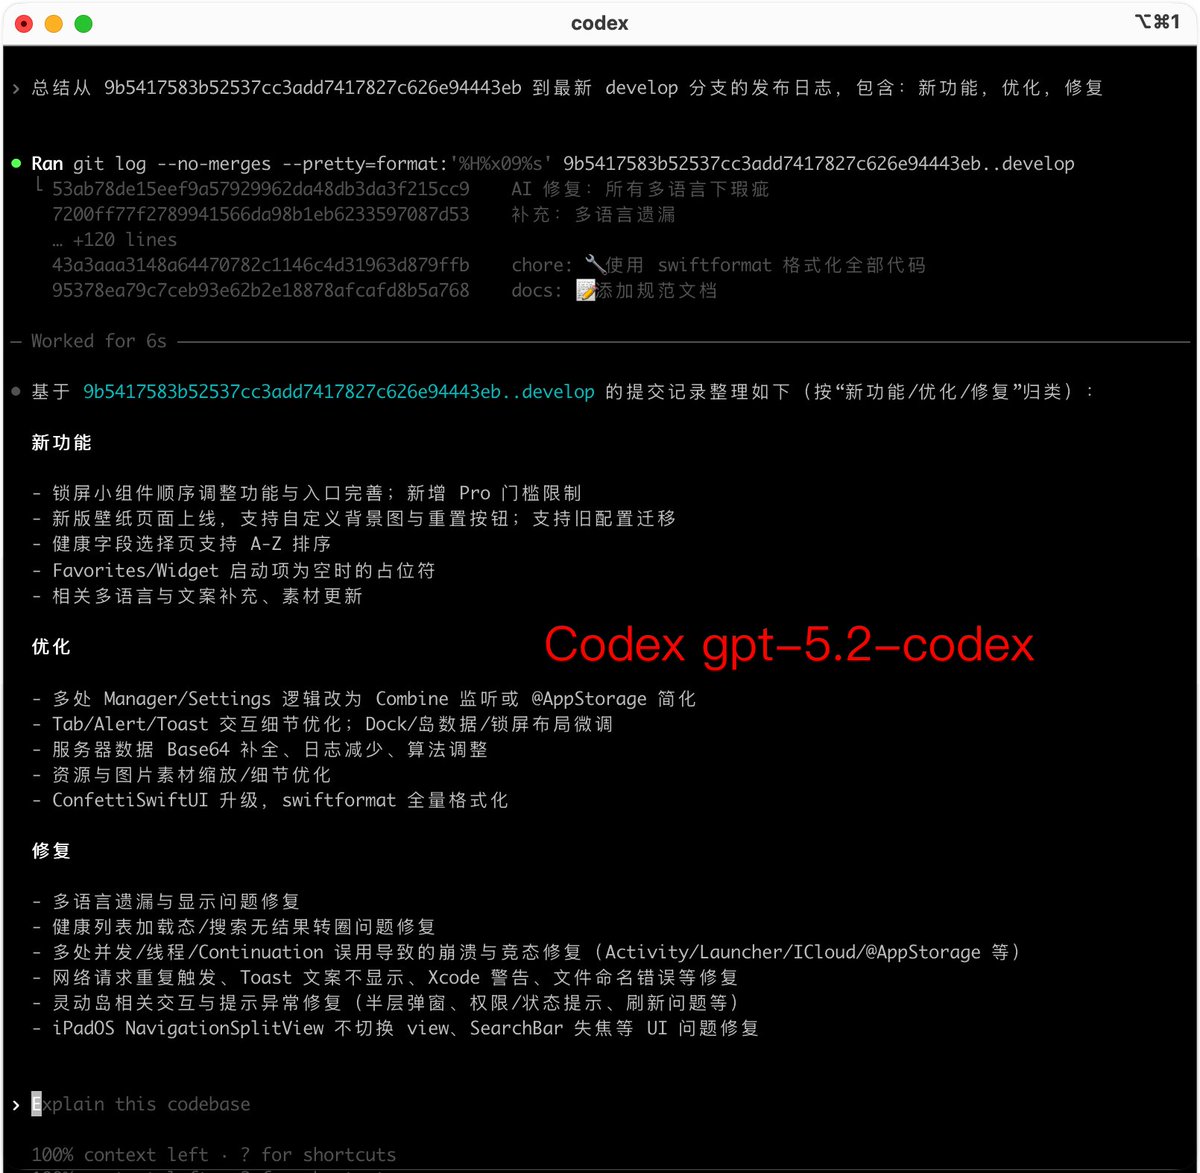Click the 优化 section heading
This screenshot has width=1200, height=1173.
point(51,647)
